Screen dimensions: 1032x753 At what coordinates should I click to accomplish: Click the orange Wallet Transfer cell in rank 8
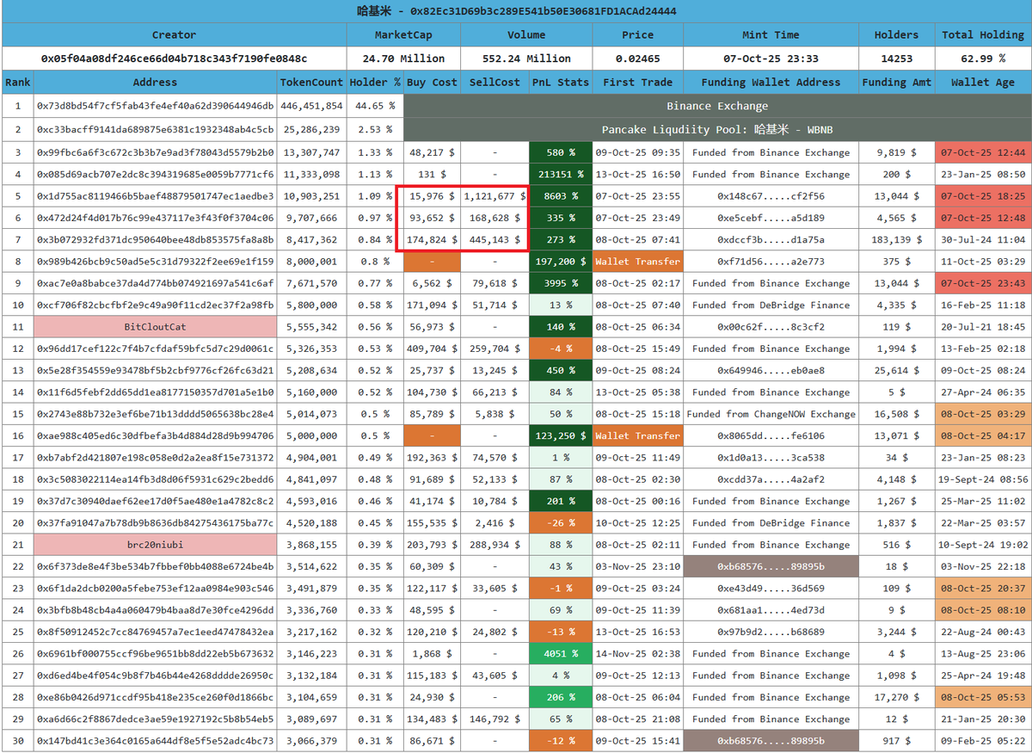(637, 261)
